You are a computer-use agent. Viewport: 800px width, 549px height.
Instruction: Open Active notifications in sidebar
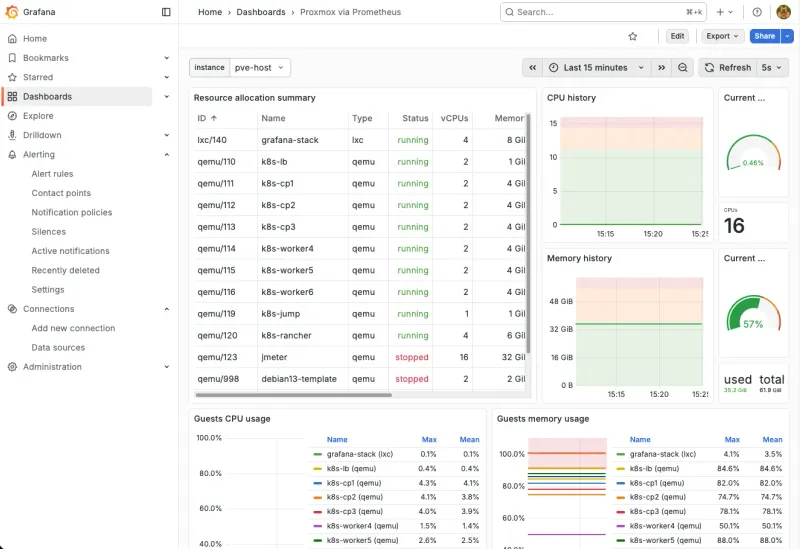[x=70, y=251]
